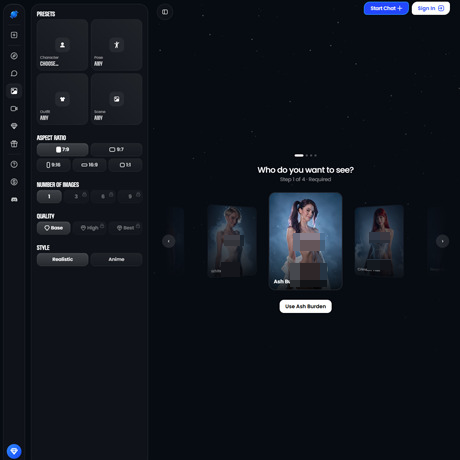Select the 7:9 aspect ratio

[62, 150]
